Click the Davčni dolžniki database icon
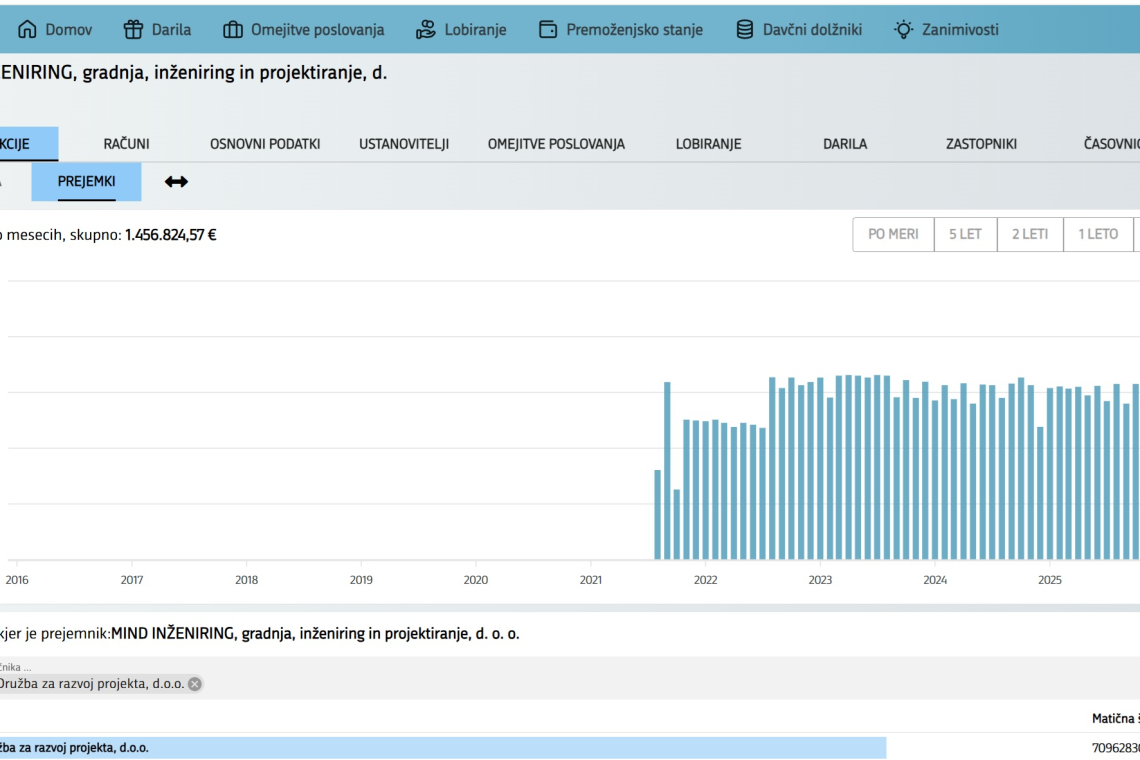 click(744, 29)
